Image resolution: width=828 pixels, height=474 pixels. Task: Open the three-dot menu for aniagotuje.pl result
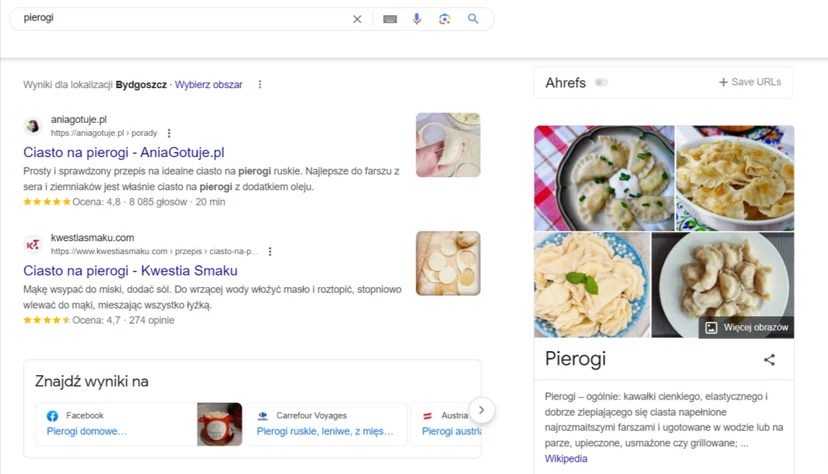coord(169,133)
